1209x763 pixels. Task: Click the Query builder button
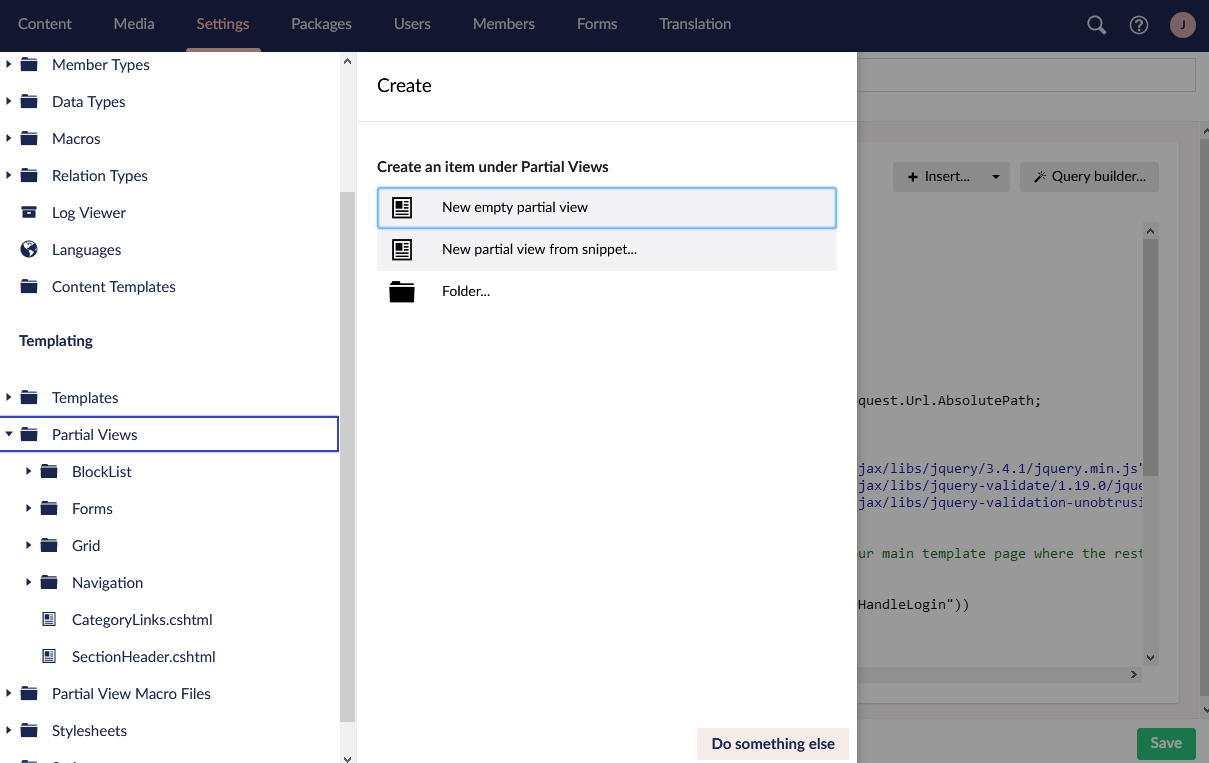point(1089,177)
